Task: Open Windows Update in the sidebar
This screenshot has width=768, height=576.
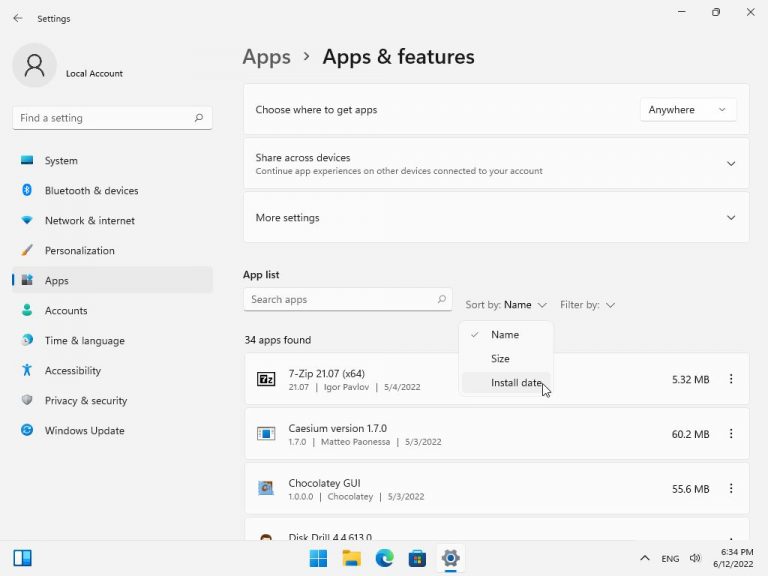Action: pyautogui.click(x=84, y=431)
